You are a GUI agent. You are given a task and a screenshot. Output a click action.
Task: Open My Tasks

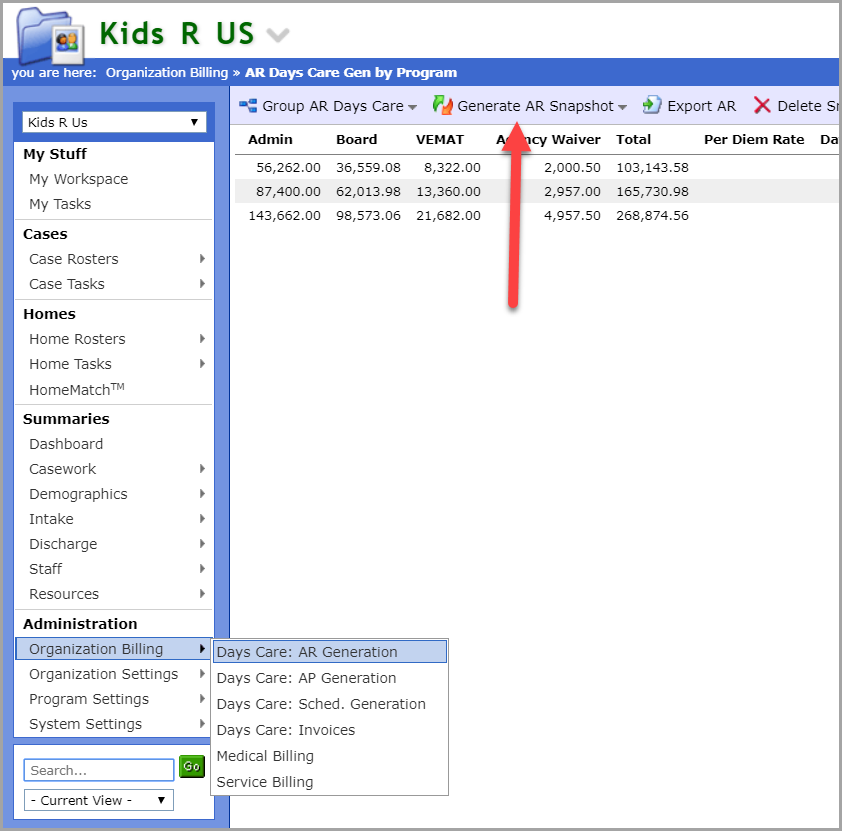click(60, 204)
